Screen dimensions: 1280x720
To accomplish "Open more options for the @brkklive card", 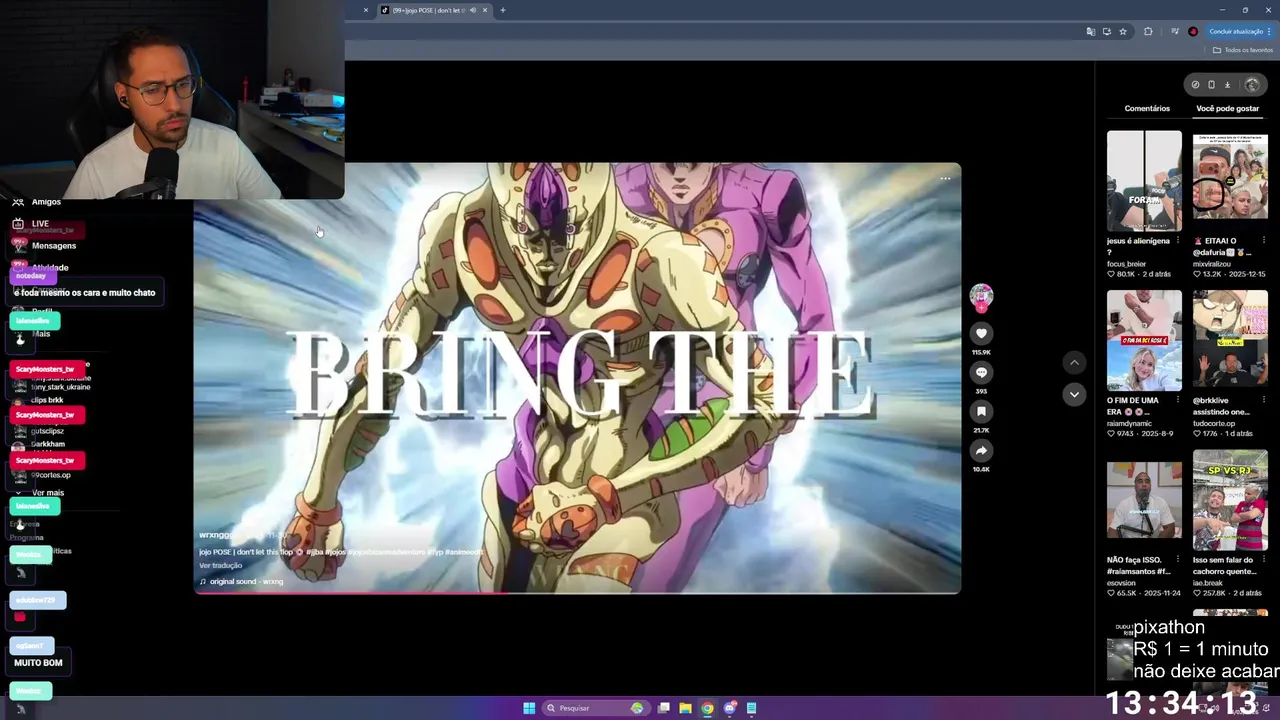I will pos(1263,400).
